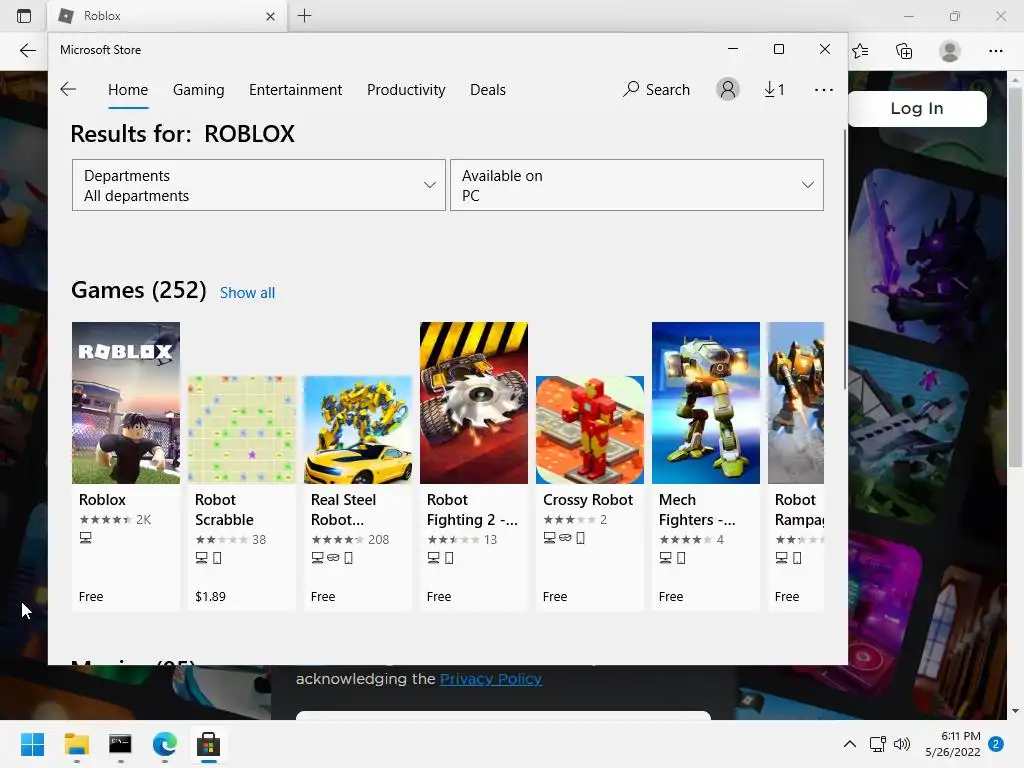The width and height of the screenshot is (1024, 768).
Task: Open the taskbar clock and date
Action: (953, 744)
